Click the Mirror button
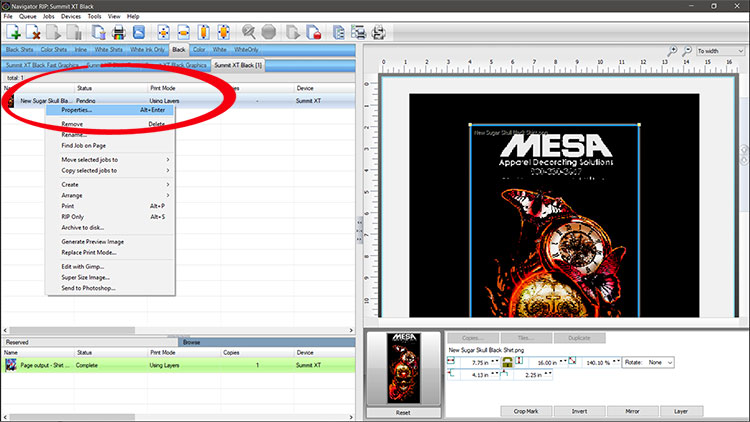Viewport: 750px width, 422px height. [x=632, y=411]
